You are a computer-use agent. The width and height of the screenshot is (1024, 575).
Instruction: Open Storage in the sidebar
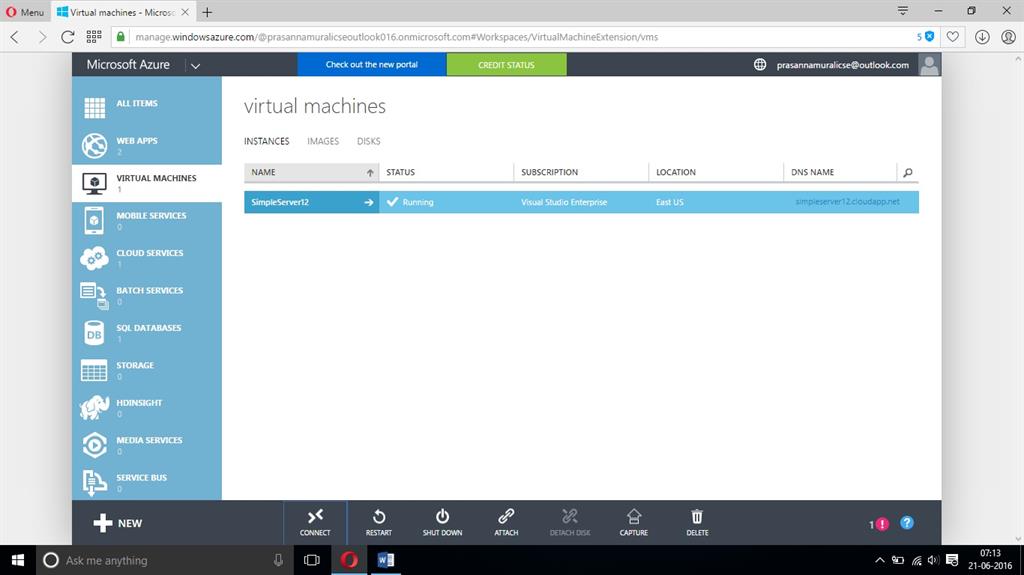pyautogui.click(x=147, y=370)
